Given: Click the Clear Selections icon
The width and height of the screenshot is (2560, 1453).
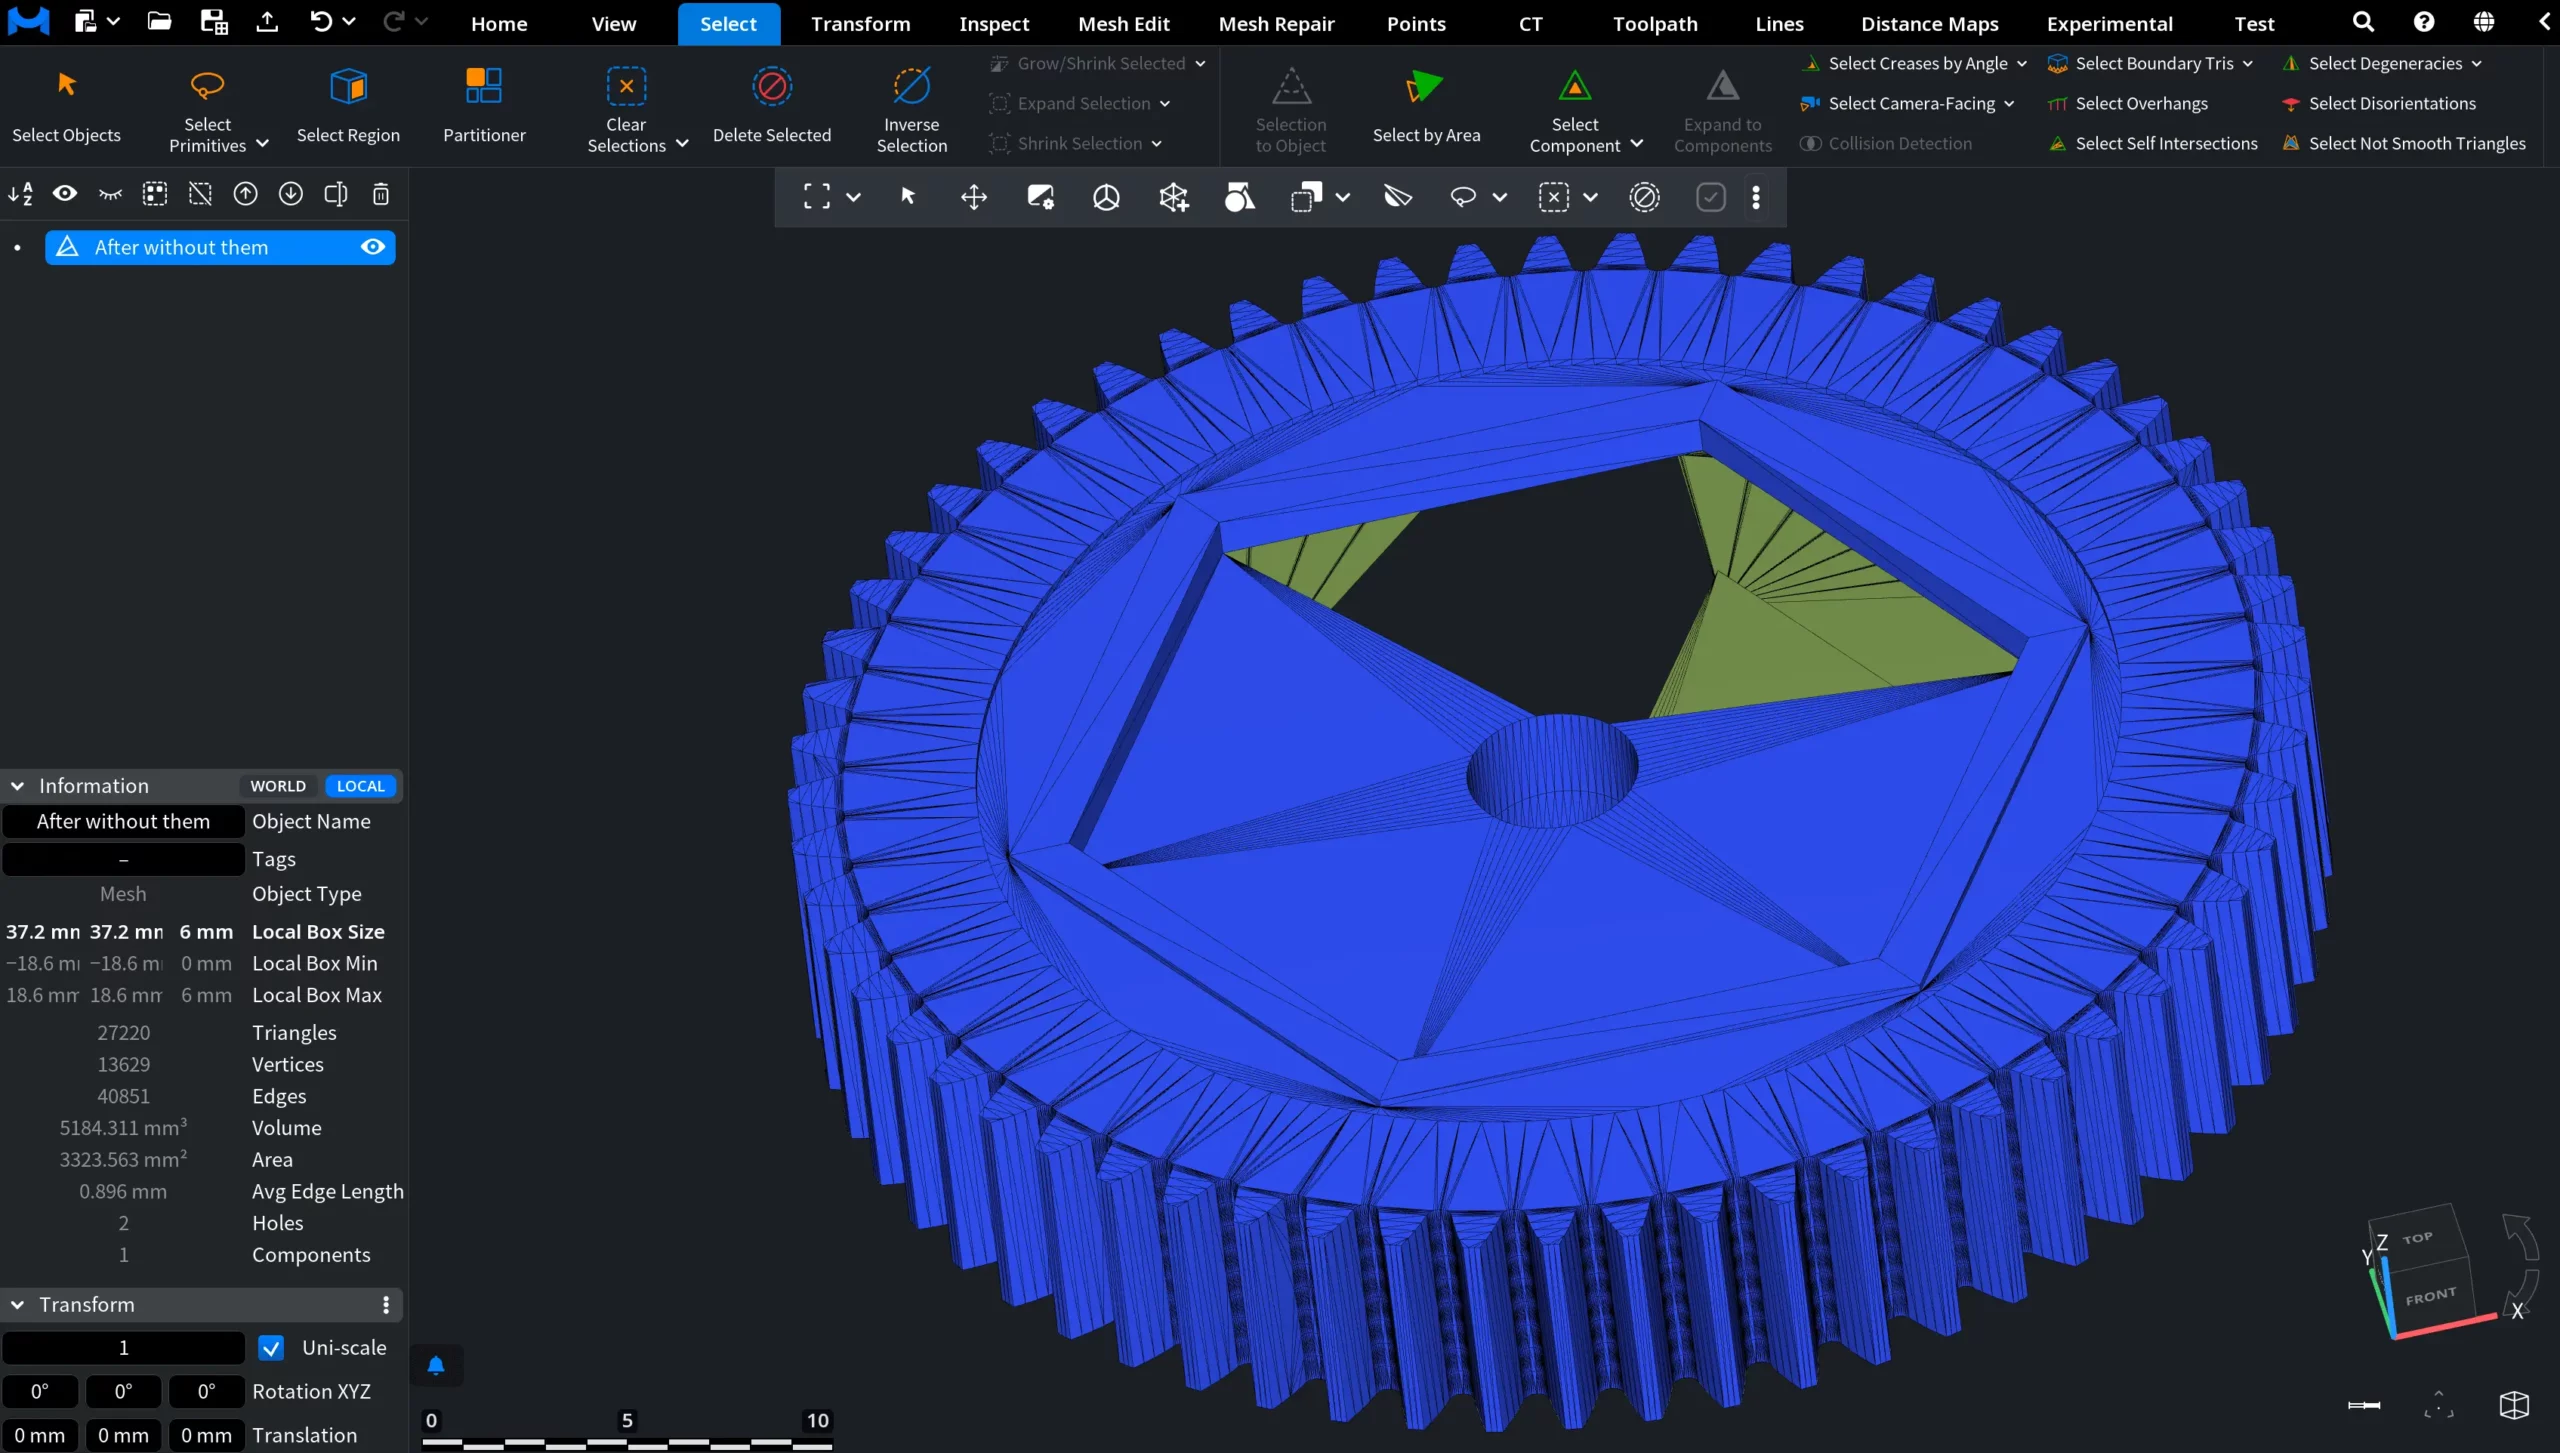Looking at the screenshot, I should click(626, 86).
